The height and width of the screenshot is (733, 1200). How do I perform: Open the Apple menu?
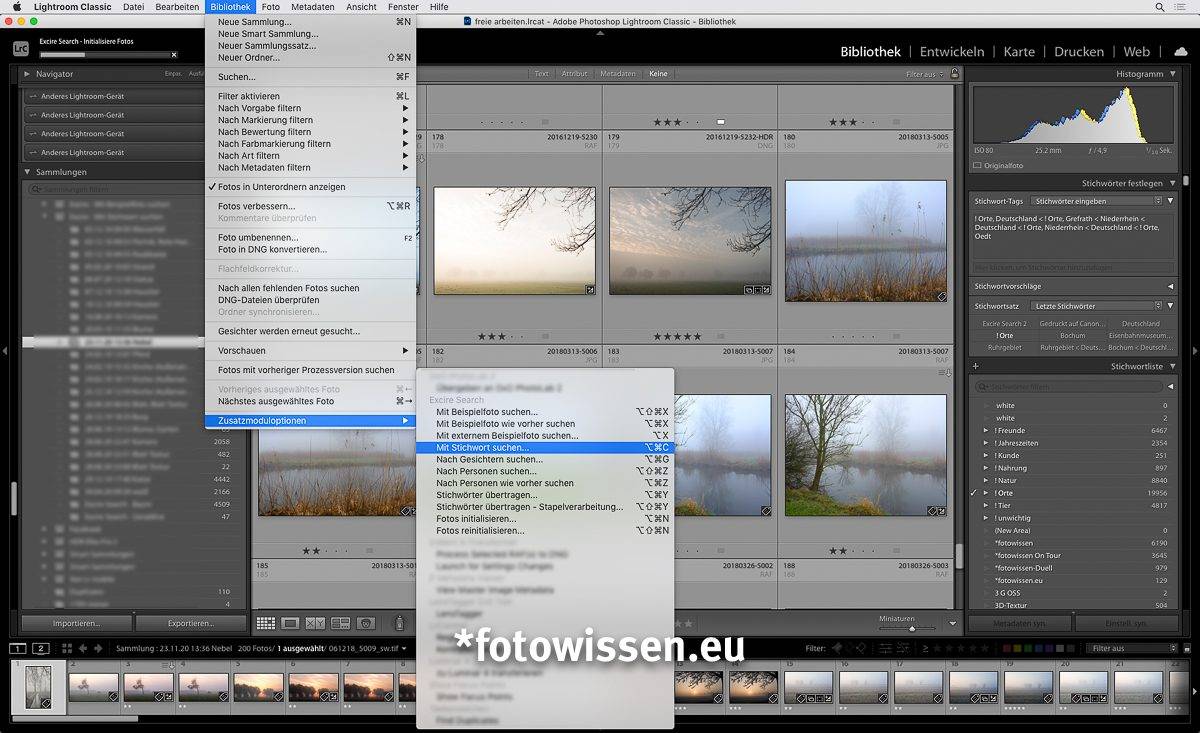click(17, 7)
